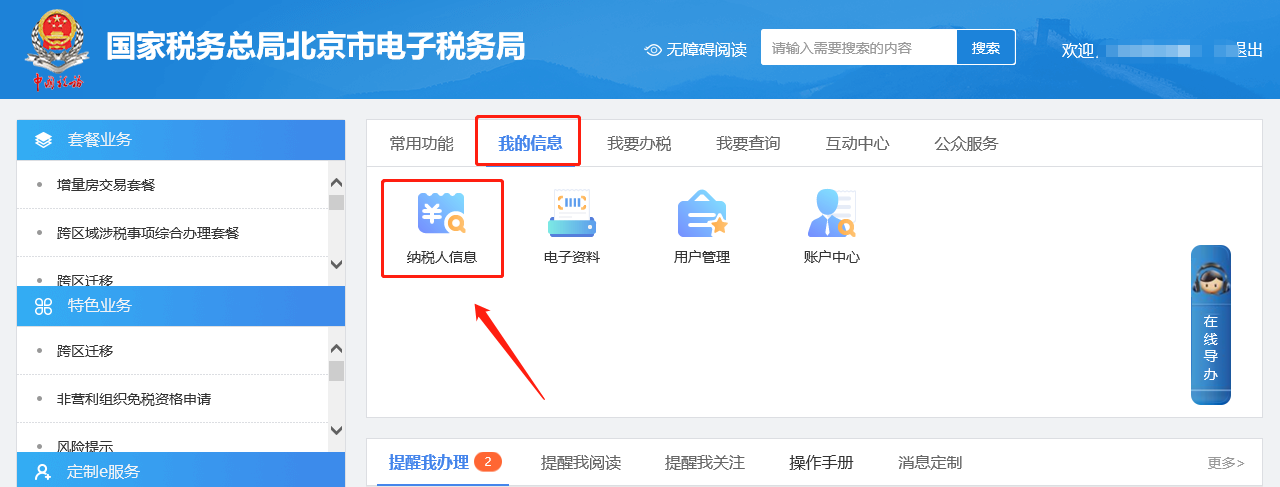
Task: Click the 更多> link
Action: (x=1226, y=462)
